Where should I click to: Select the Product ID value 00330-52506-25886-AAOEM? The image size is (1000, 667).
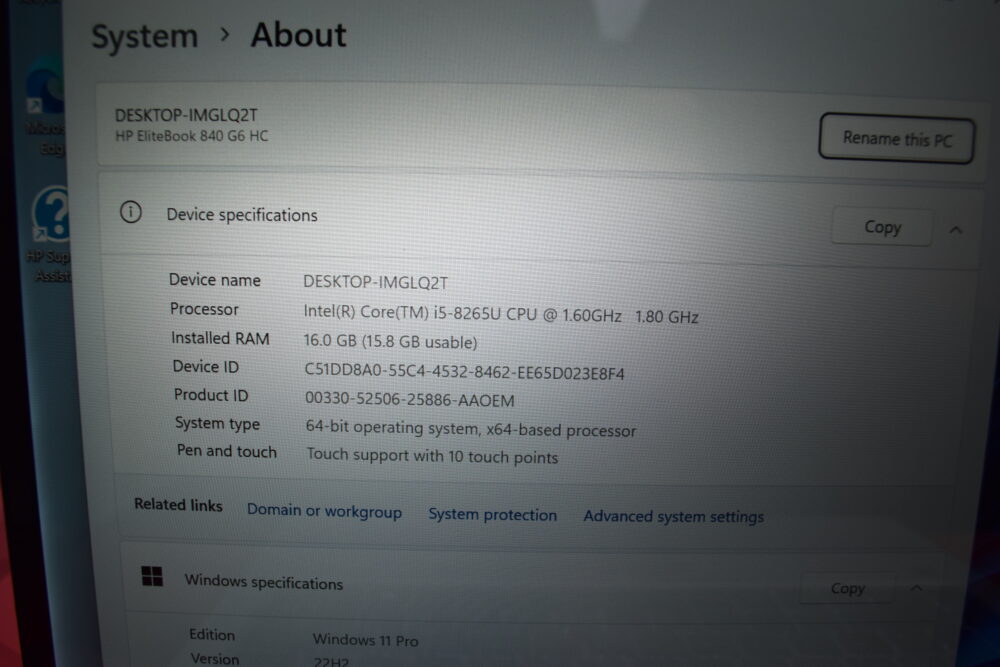pyautogui.click(x=409, y=400)
